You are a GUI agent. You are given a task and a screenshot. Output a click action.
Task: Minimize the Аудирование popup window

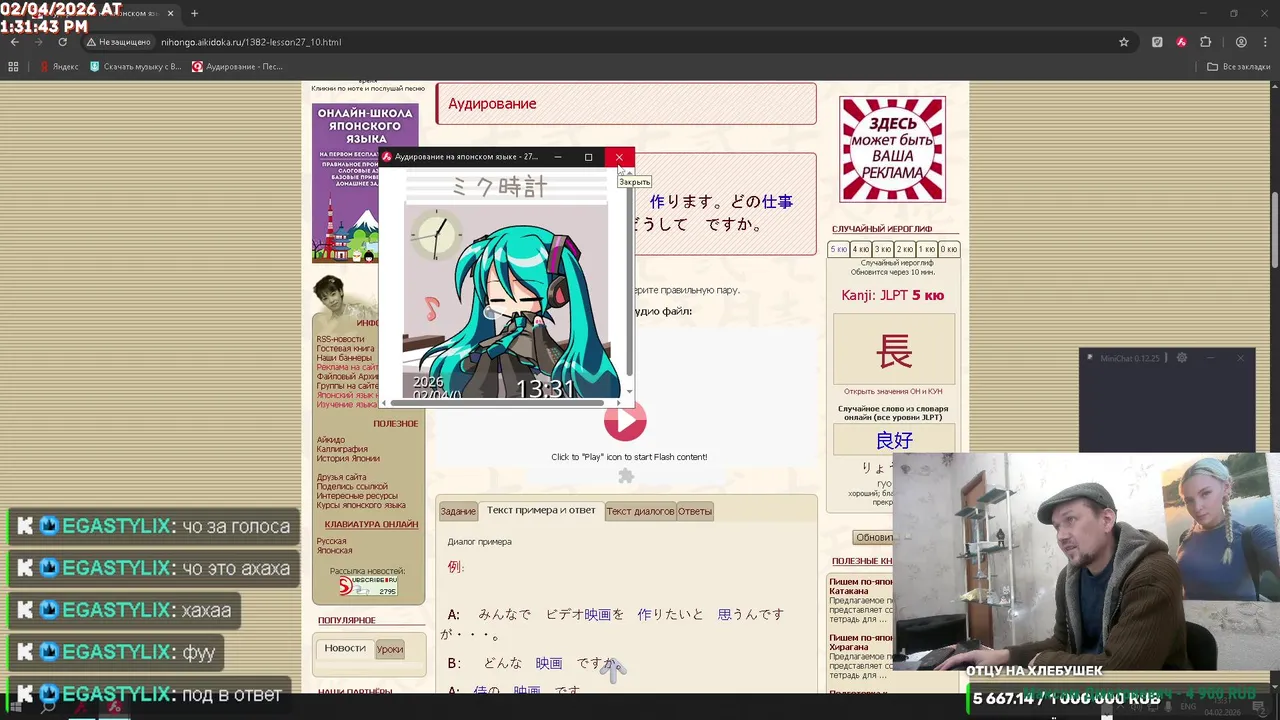click(x=558, y=157)
